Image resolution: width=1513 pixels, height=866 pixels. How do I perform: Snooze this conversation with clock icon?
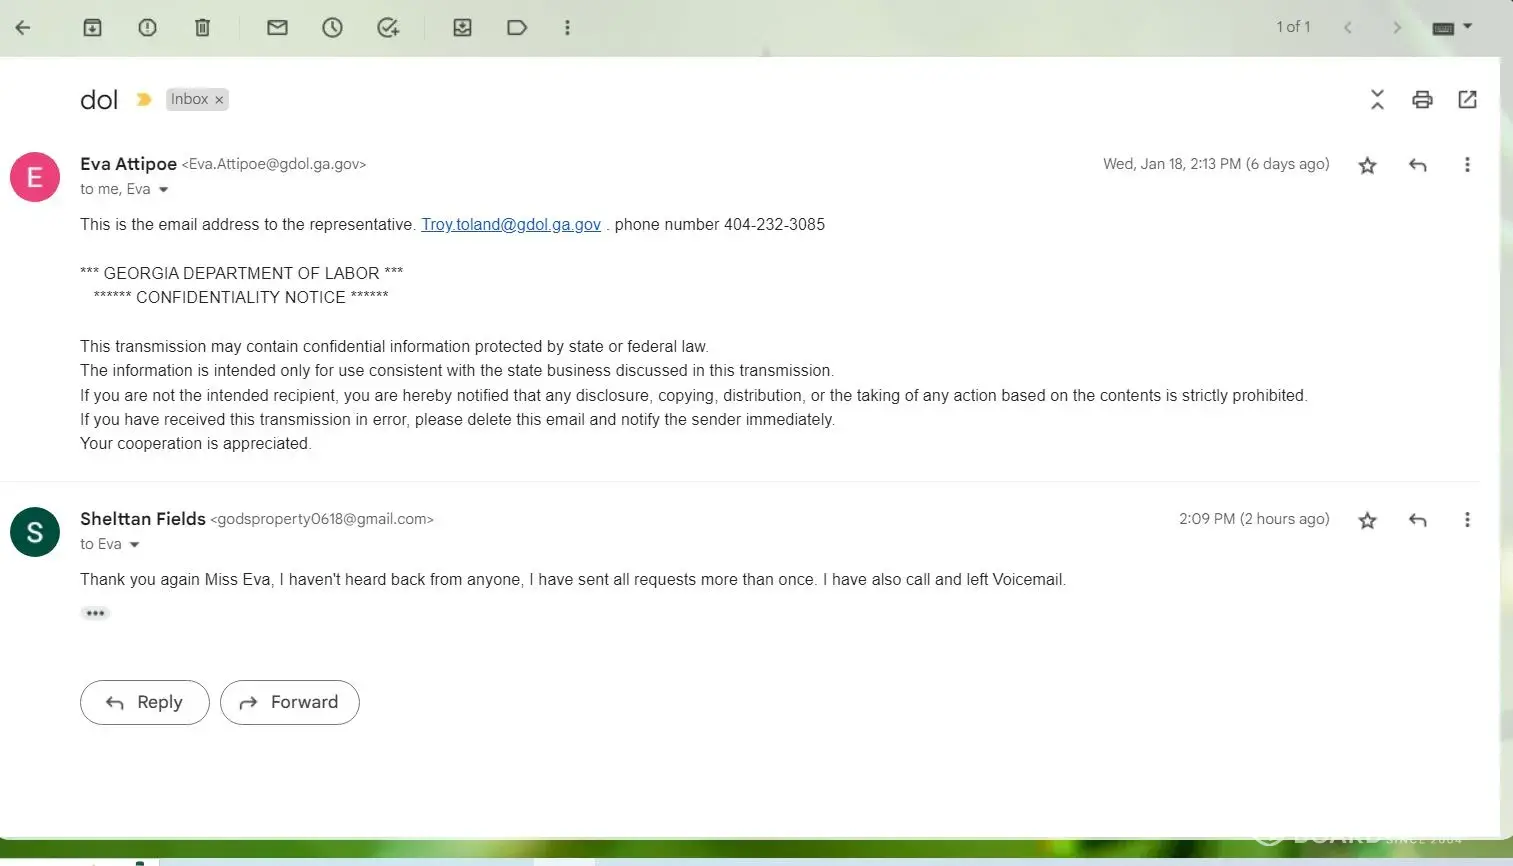tap(332, 28)
